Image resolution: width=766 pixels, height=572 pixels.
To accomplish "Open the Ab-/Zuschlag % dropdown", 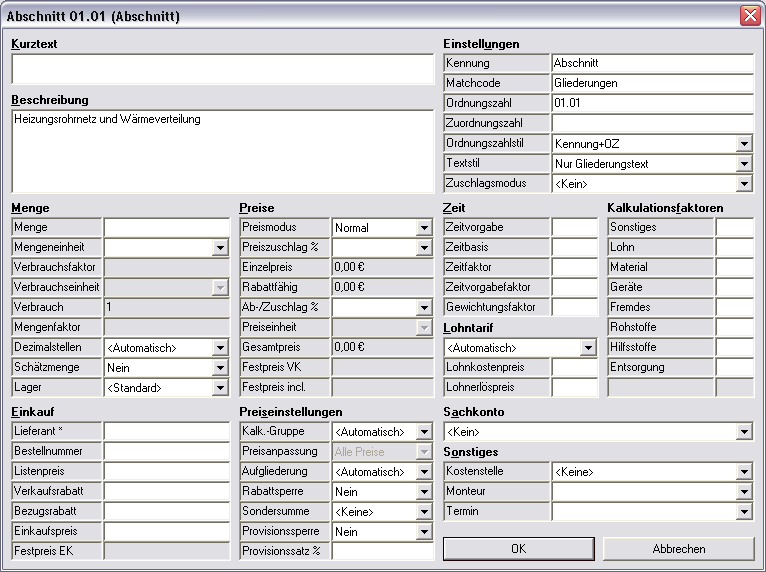I will click(424, 307).
